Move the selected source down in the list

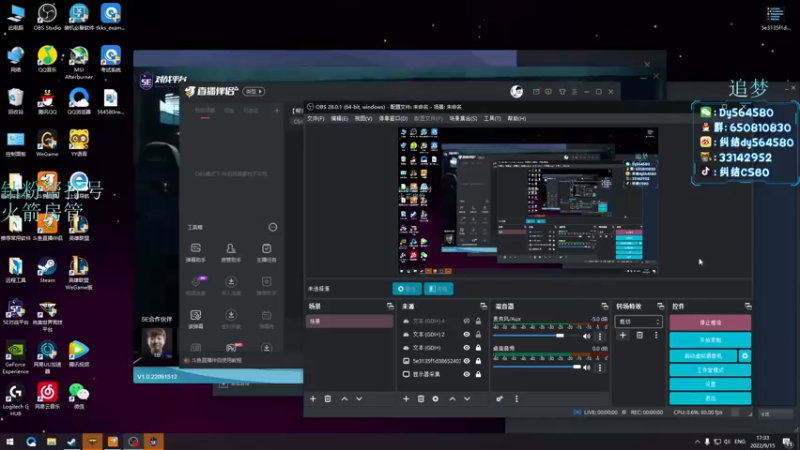point(467,398)
